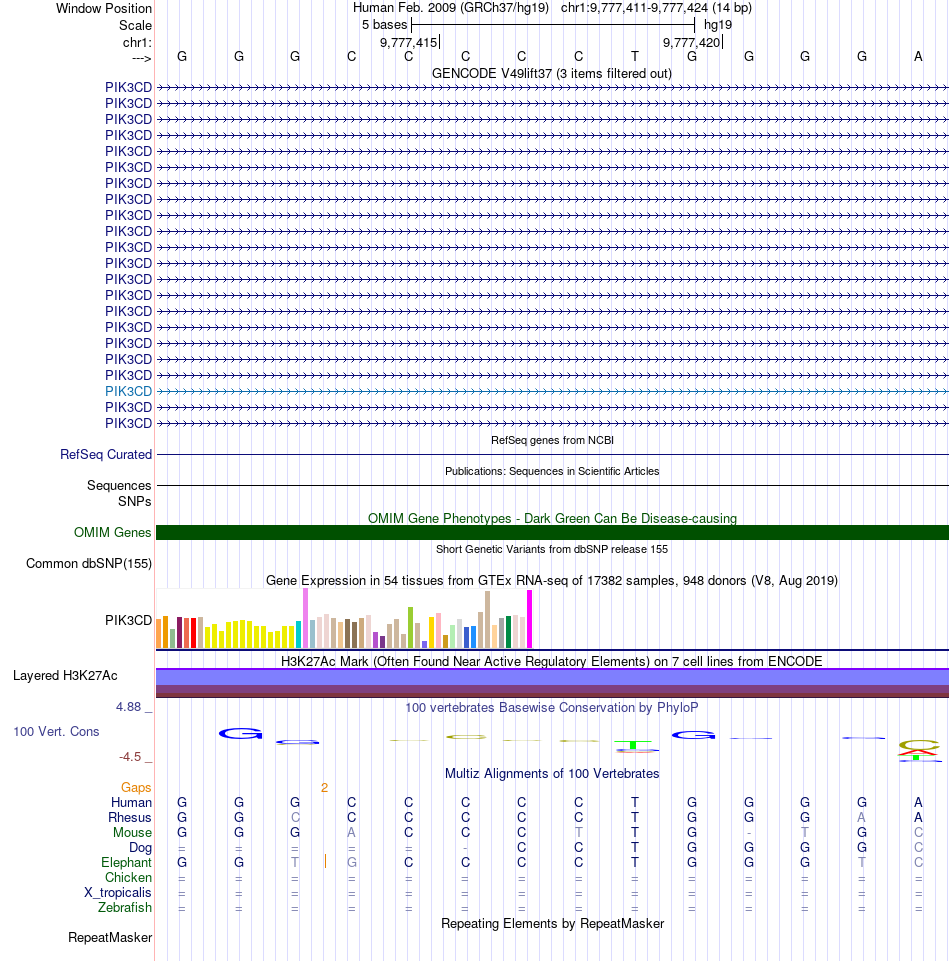
Task: Click the RefSeq Curated track label
Action: 106,454
